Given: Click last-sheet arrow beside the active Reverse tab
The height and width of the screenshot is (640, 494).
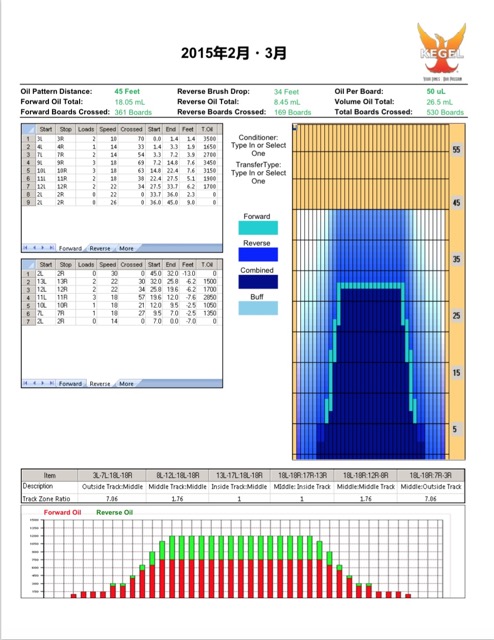Looking at the screenshot, I should [x=51, y=383].
